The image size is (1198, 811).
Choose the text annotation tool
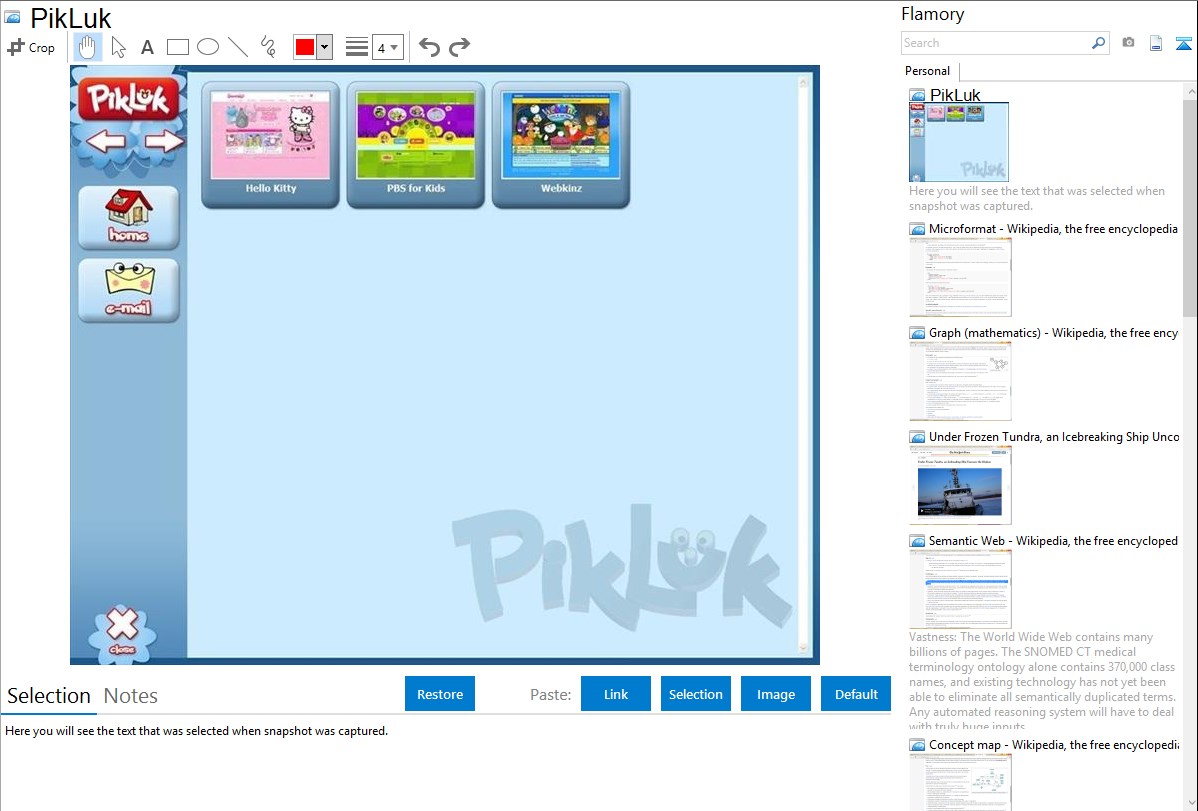147,47
